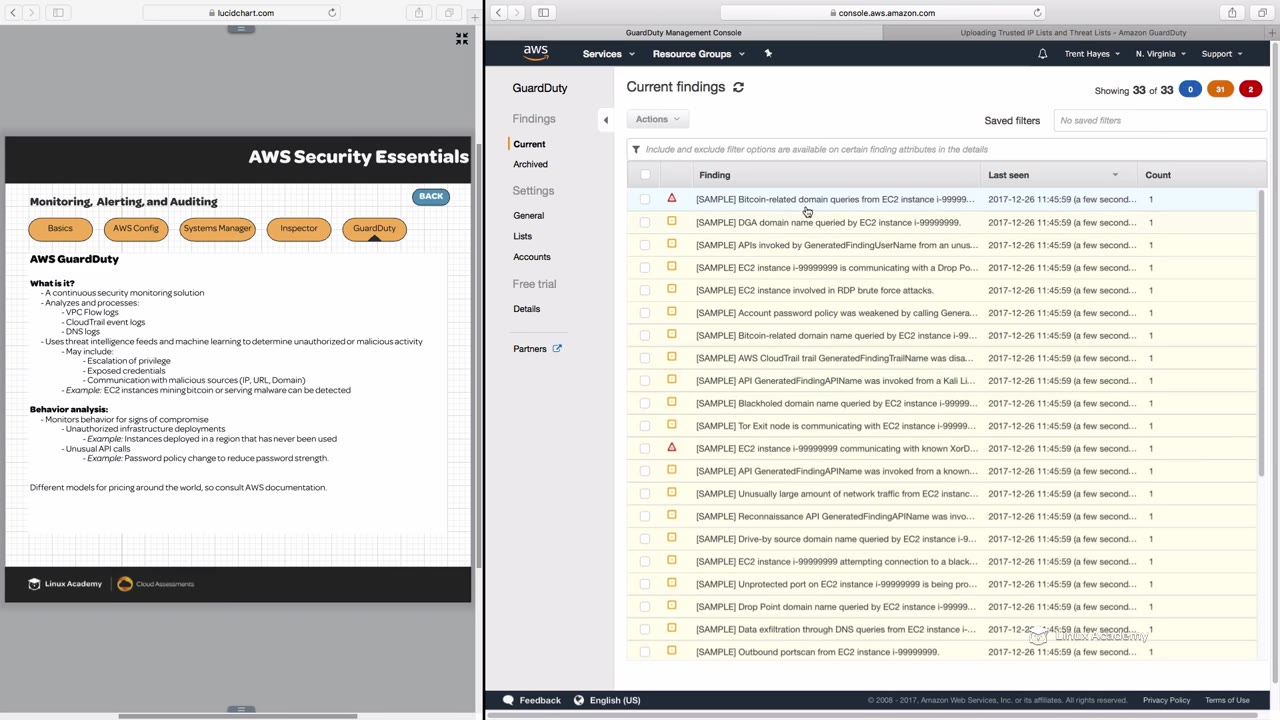The width and height of the screenshot is (1280, 720).
Task: Check the DGA domain name finding checkbox
Action: [645, 222]
